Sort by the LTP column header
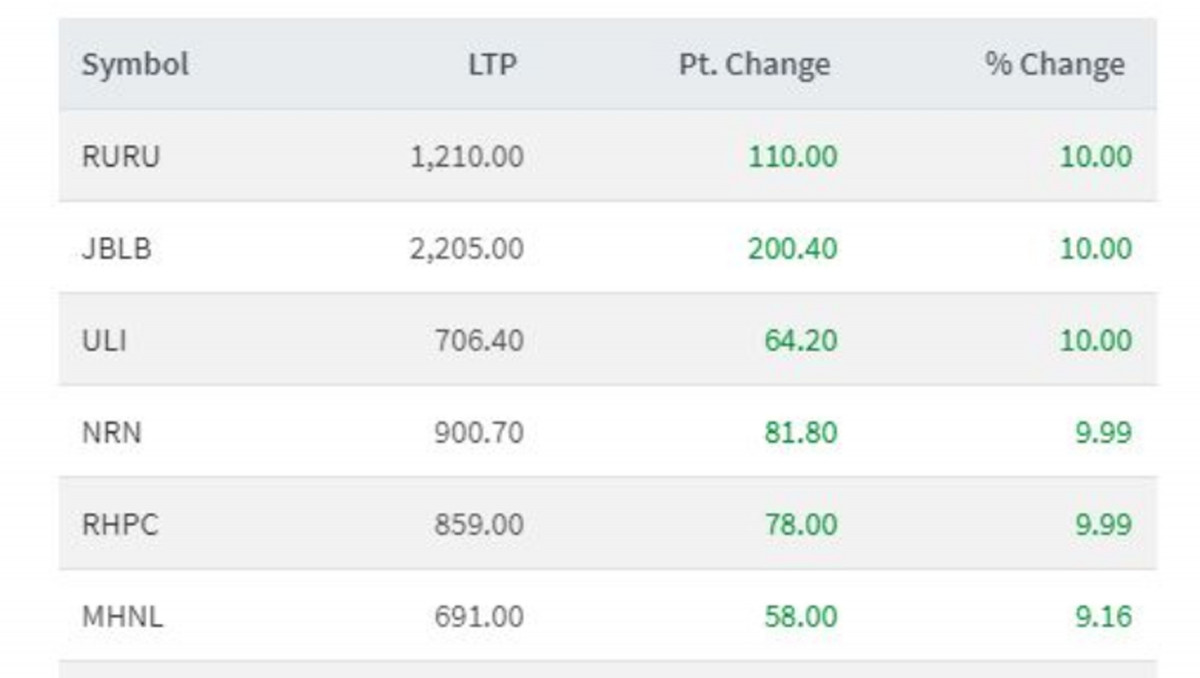The width and height of the screenshot is (1200, 678). pyautogui.click(x=492, y=65)
